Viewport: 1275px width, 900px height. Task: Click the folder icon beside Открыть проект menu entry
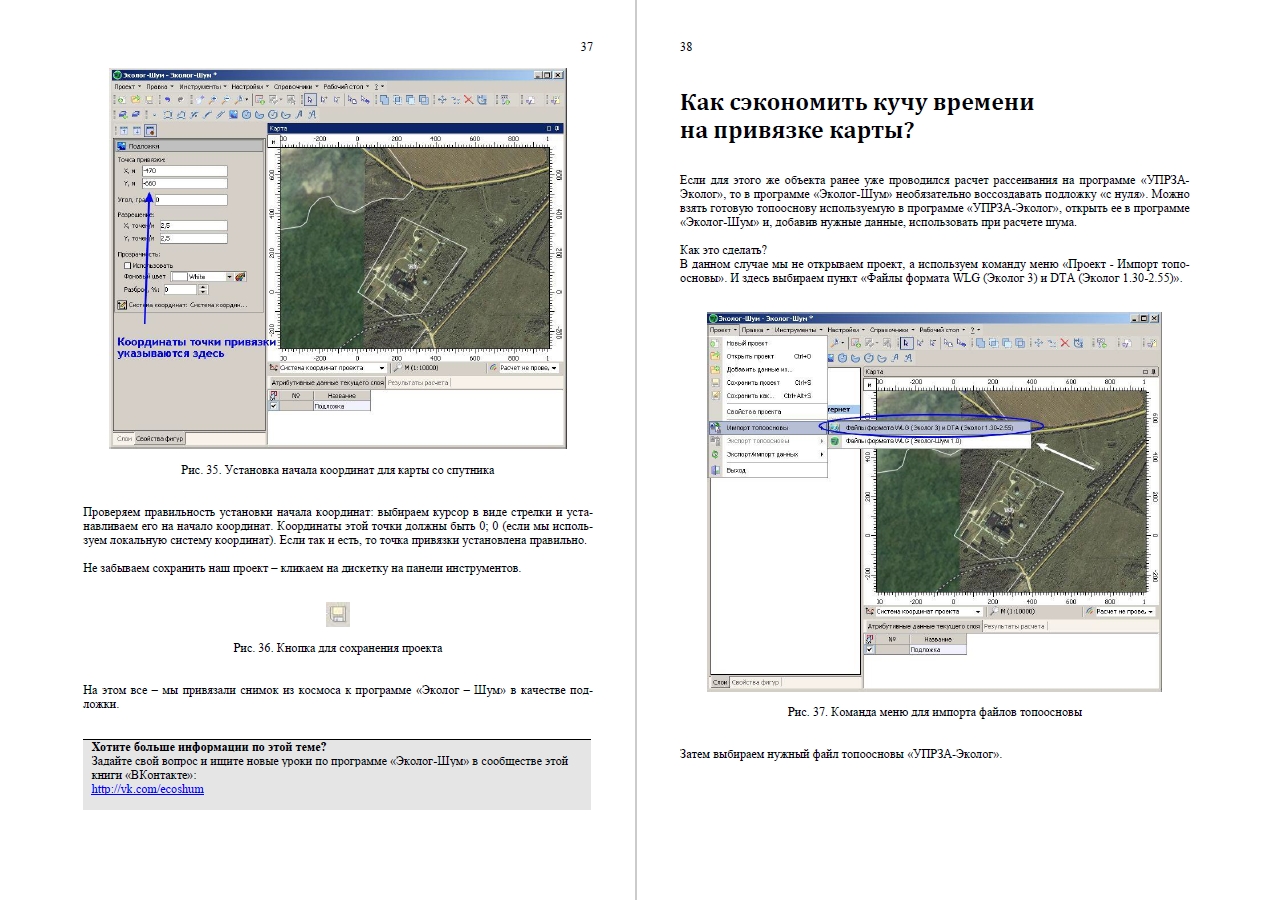coord(714,356)
